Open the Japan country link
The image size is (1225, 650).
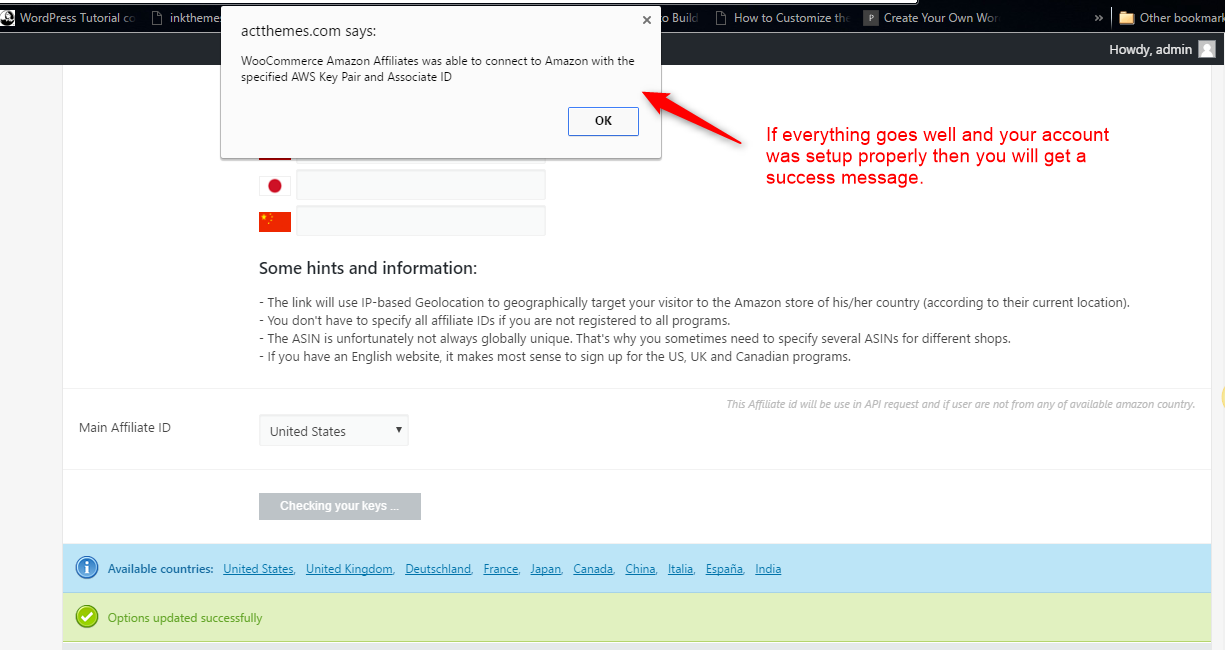coord(547,569)
